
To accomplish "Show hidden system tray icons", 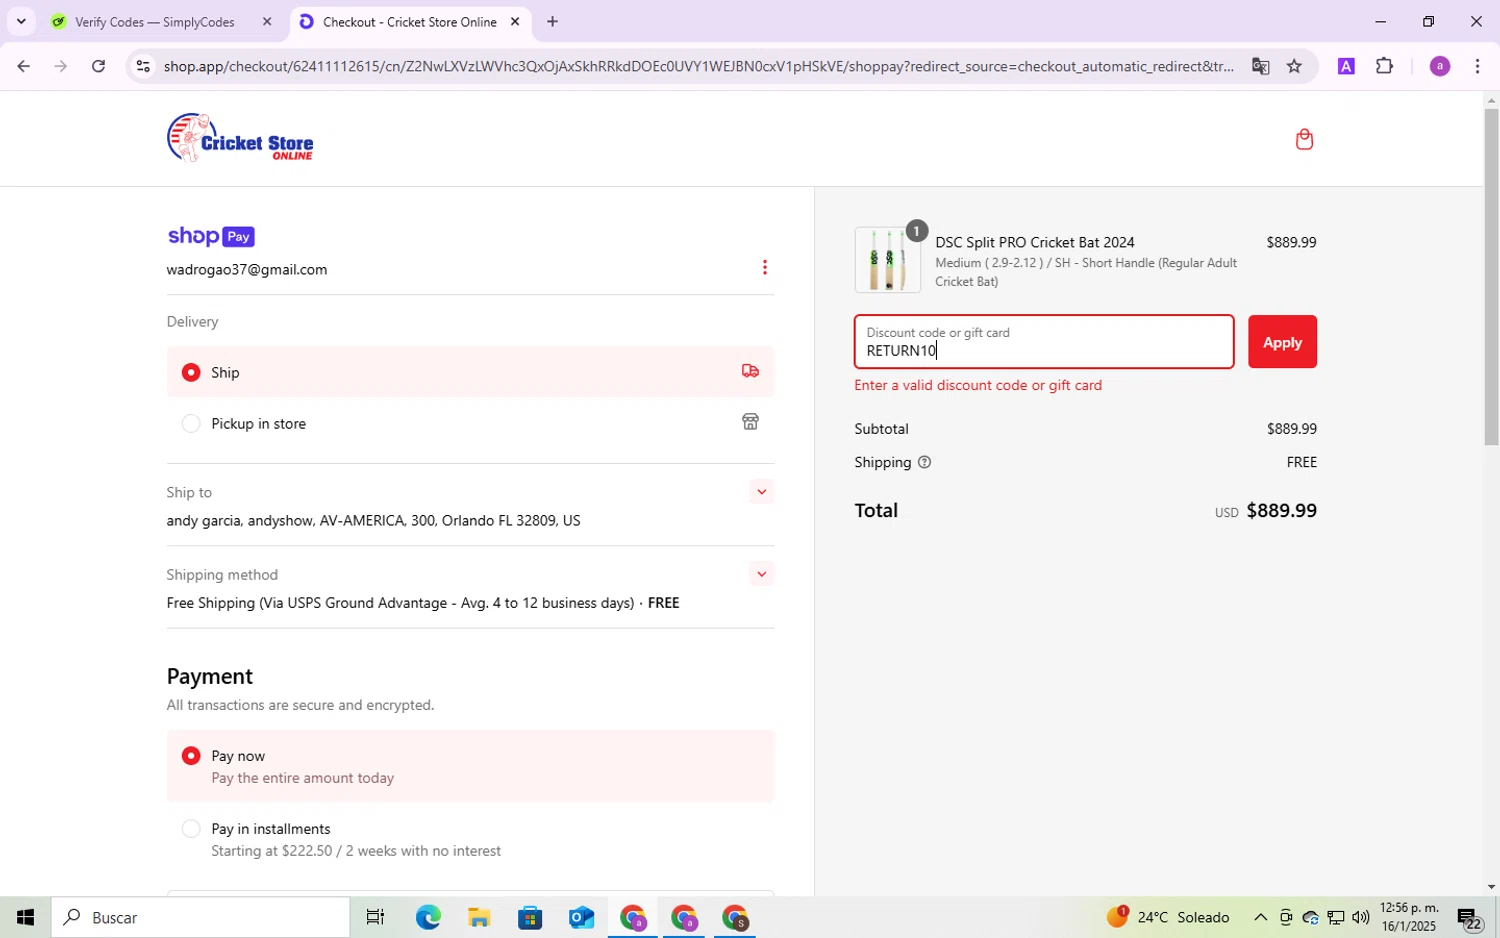I will coord(1260,917).
